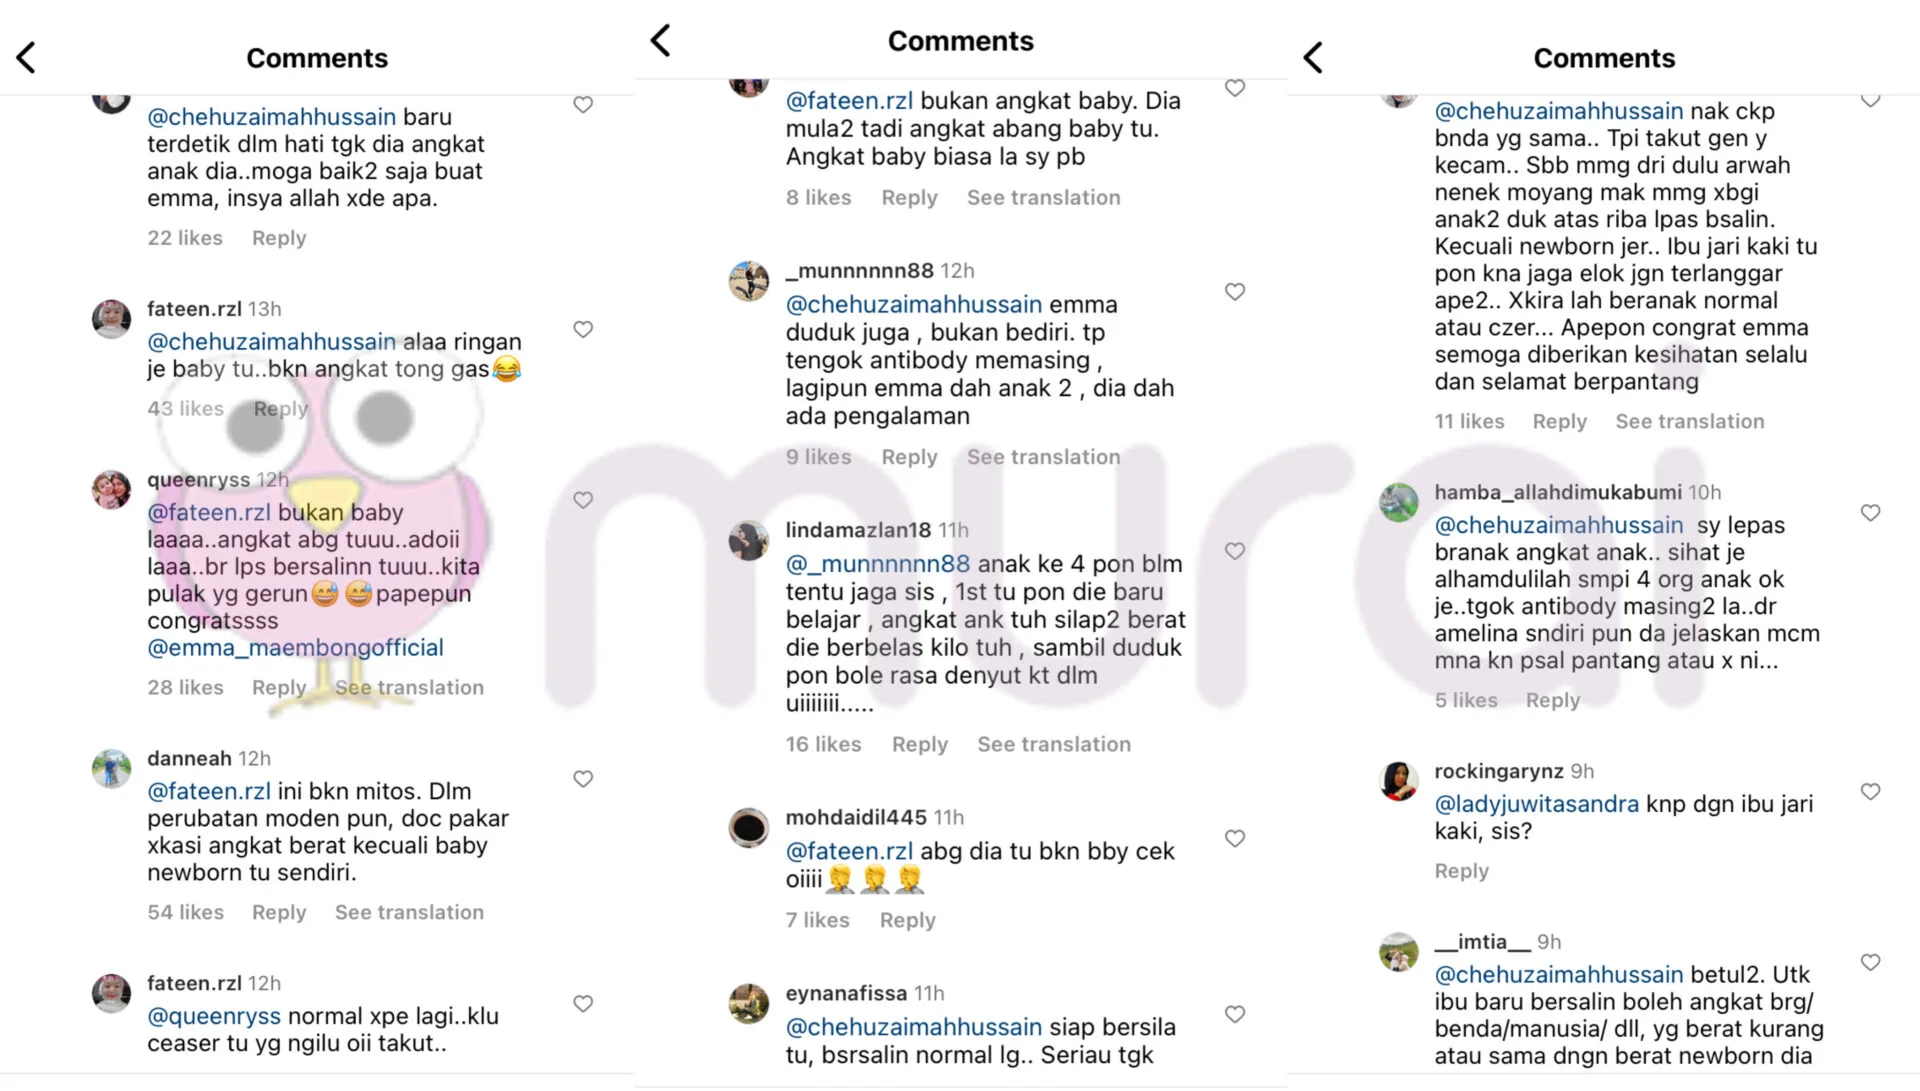
Task: View likes on queenryss's comment (28 likes)
Action: [x=185, y=687]
